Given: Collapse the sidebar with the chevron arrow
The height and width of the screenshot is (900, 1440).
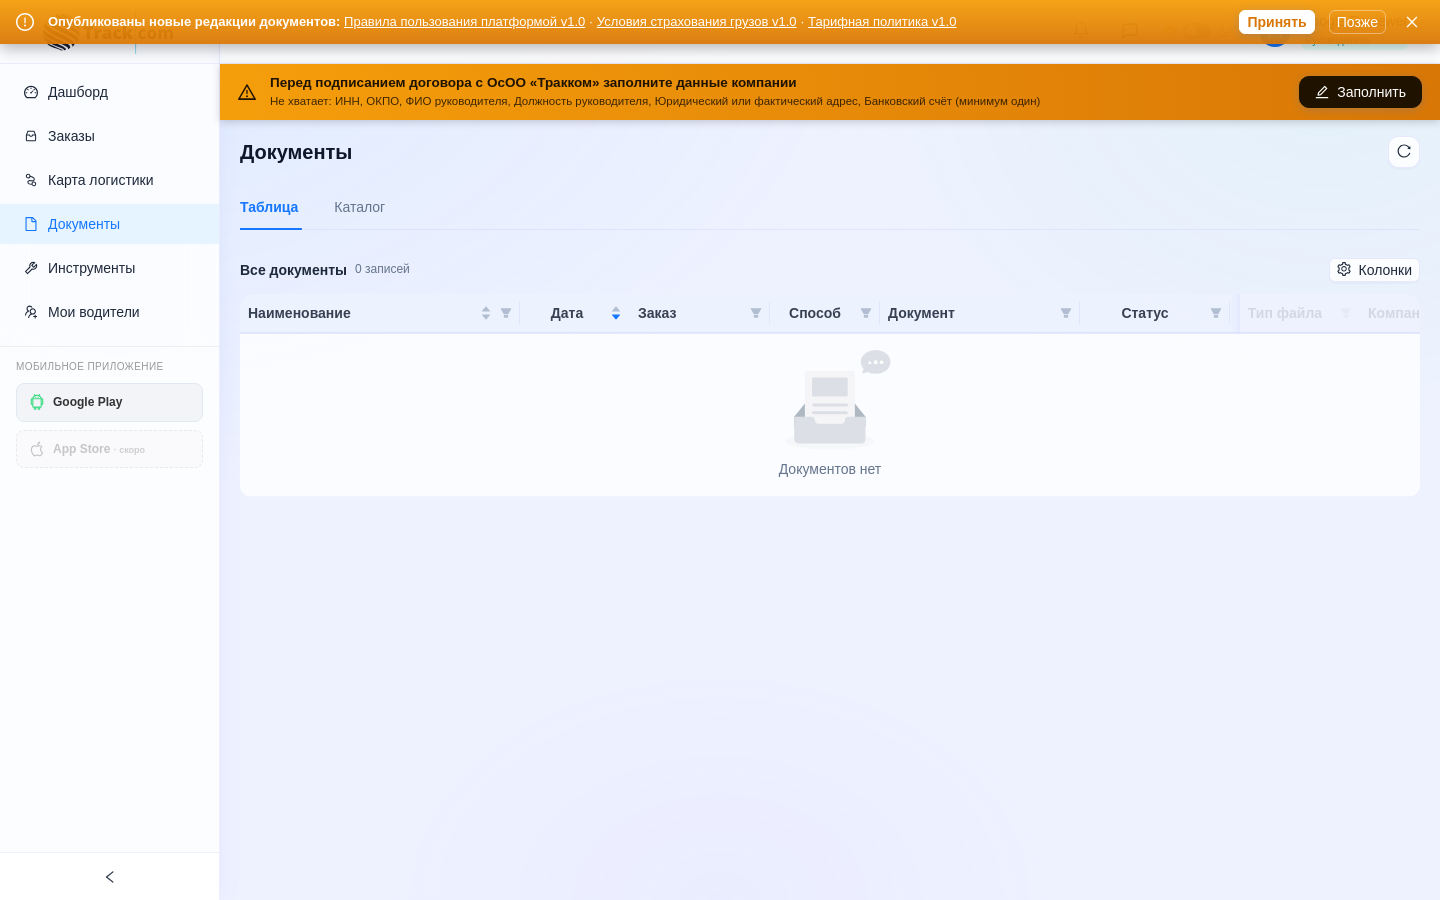Looking at the screenshot, I should click(110, 877).
